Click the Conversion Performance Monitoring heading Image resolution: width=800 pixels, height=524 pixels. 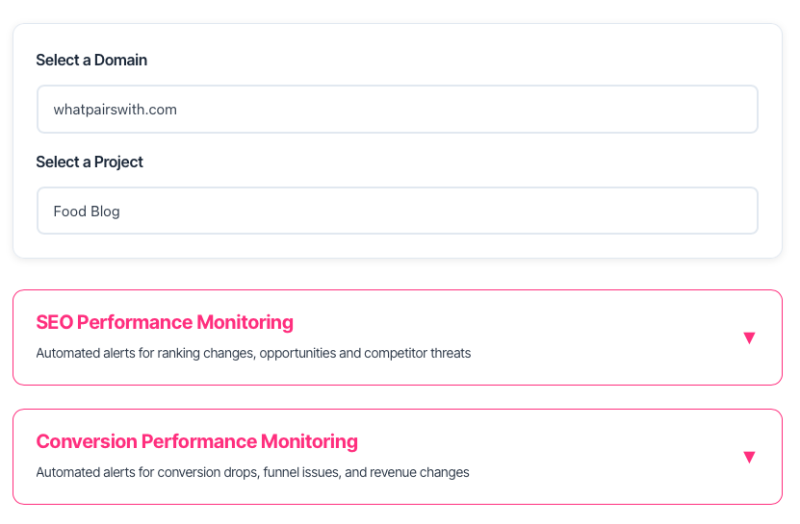click(x=197, y=441)
